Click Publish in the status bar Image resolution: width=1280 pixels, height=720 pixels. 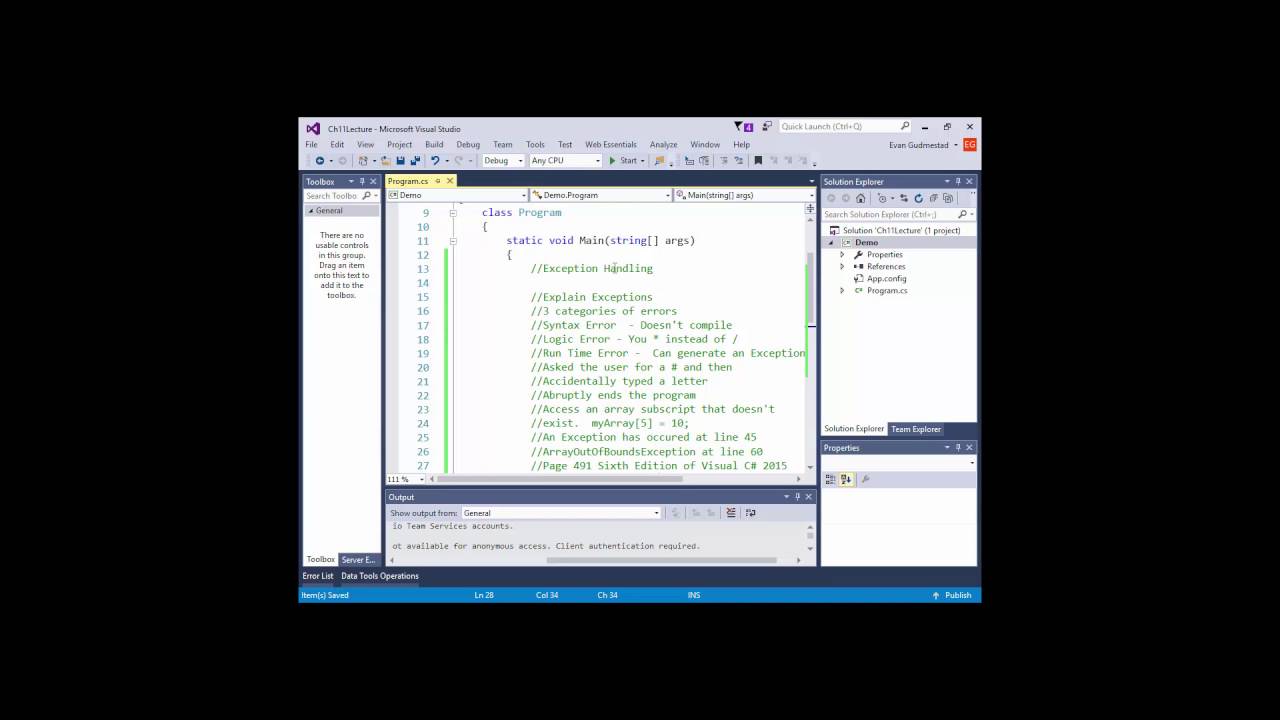(952, 595)
